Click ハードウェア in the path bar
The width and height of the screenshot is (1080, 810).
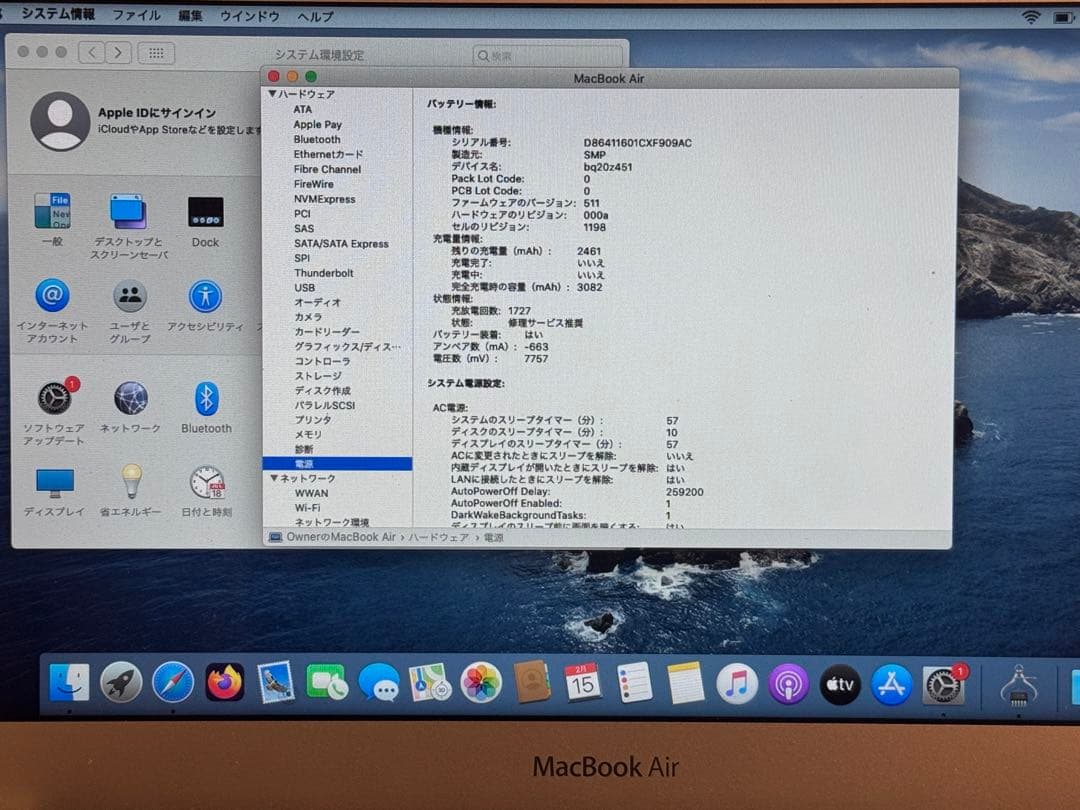[438, 537]
